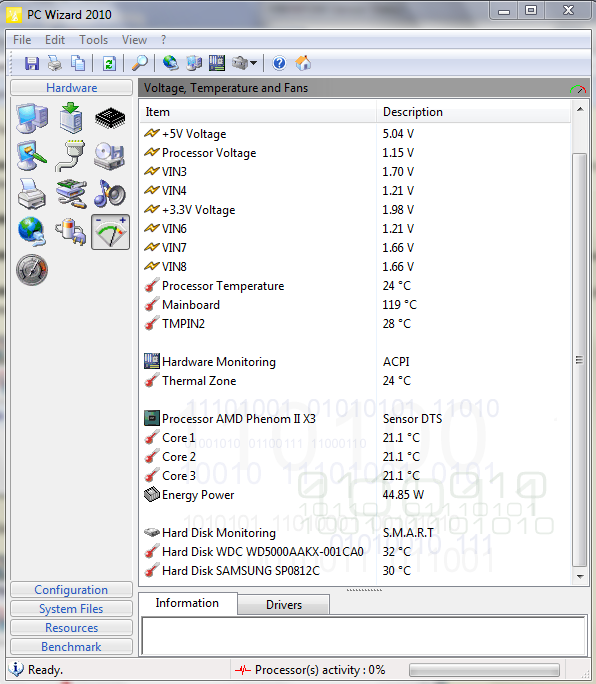Click the info icon in the status bar

point(16,669)
